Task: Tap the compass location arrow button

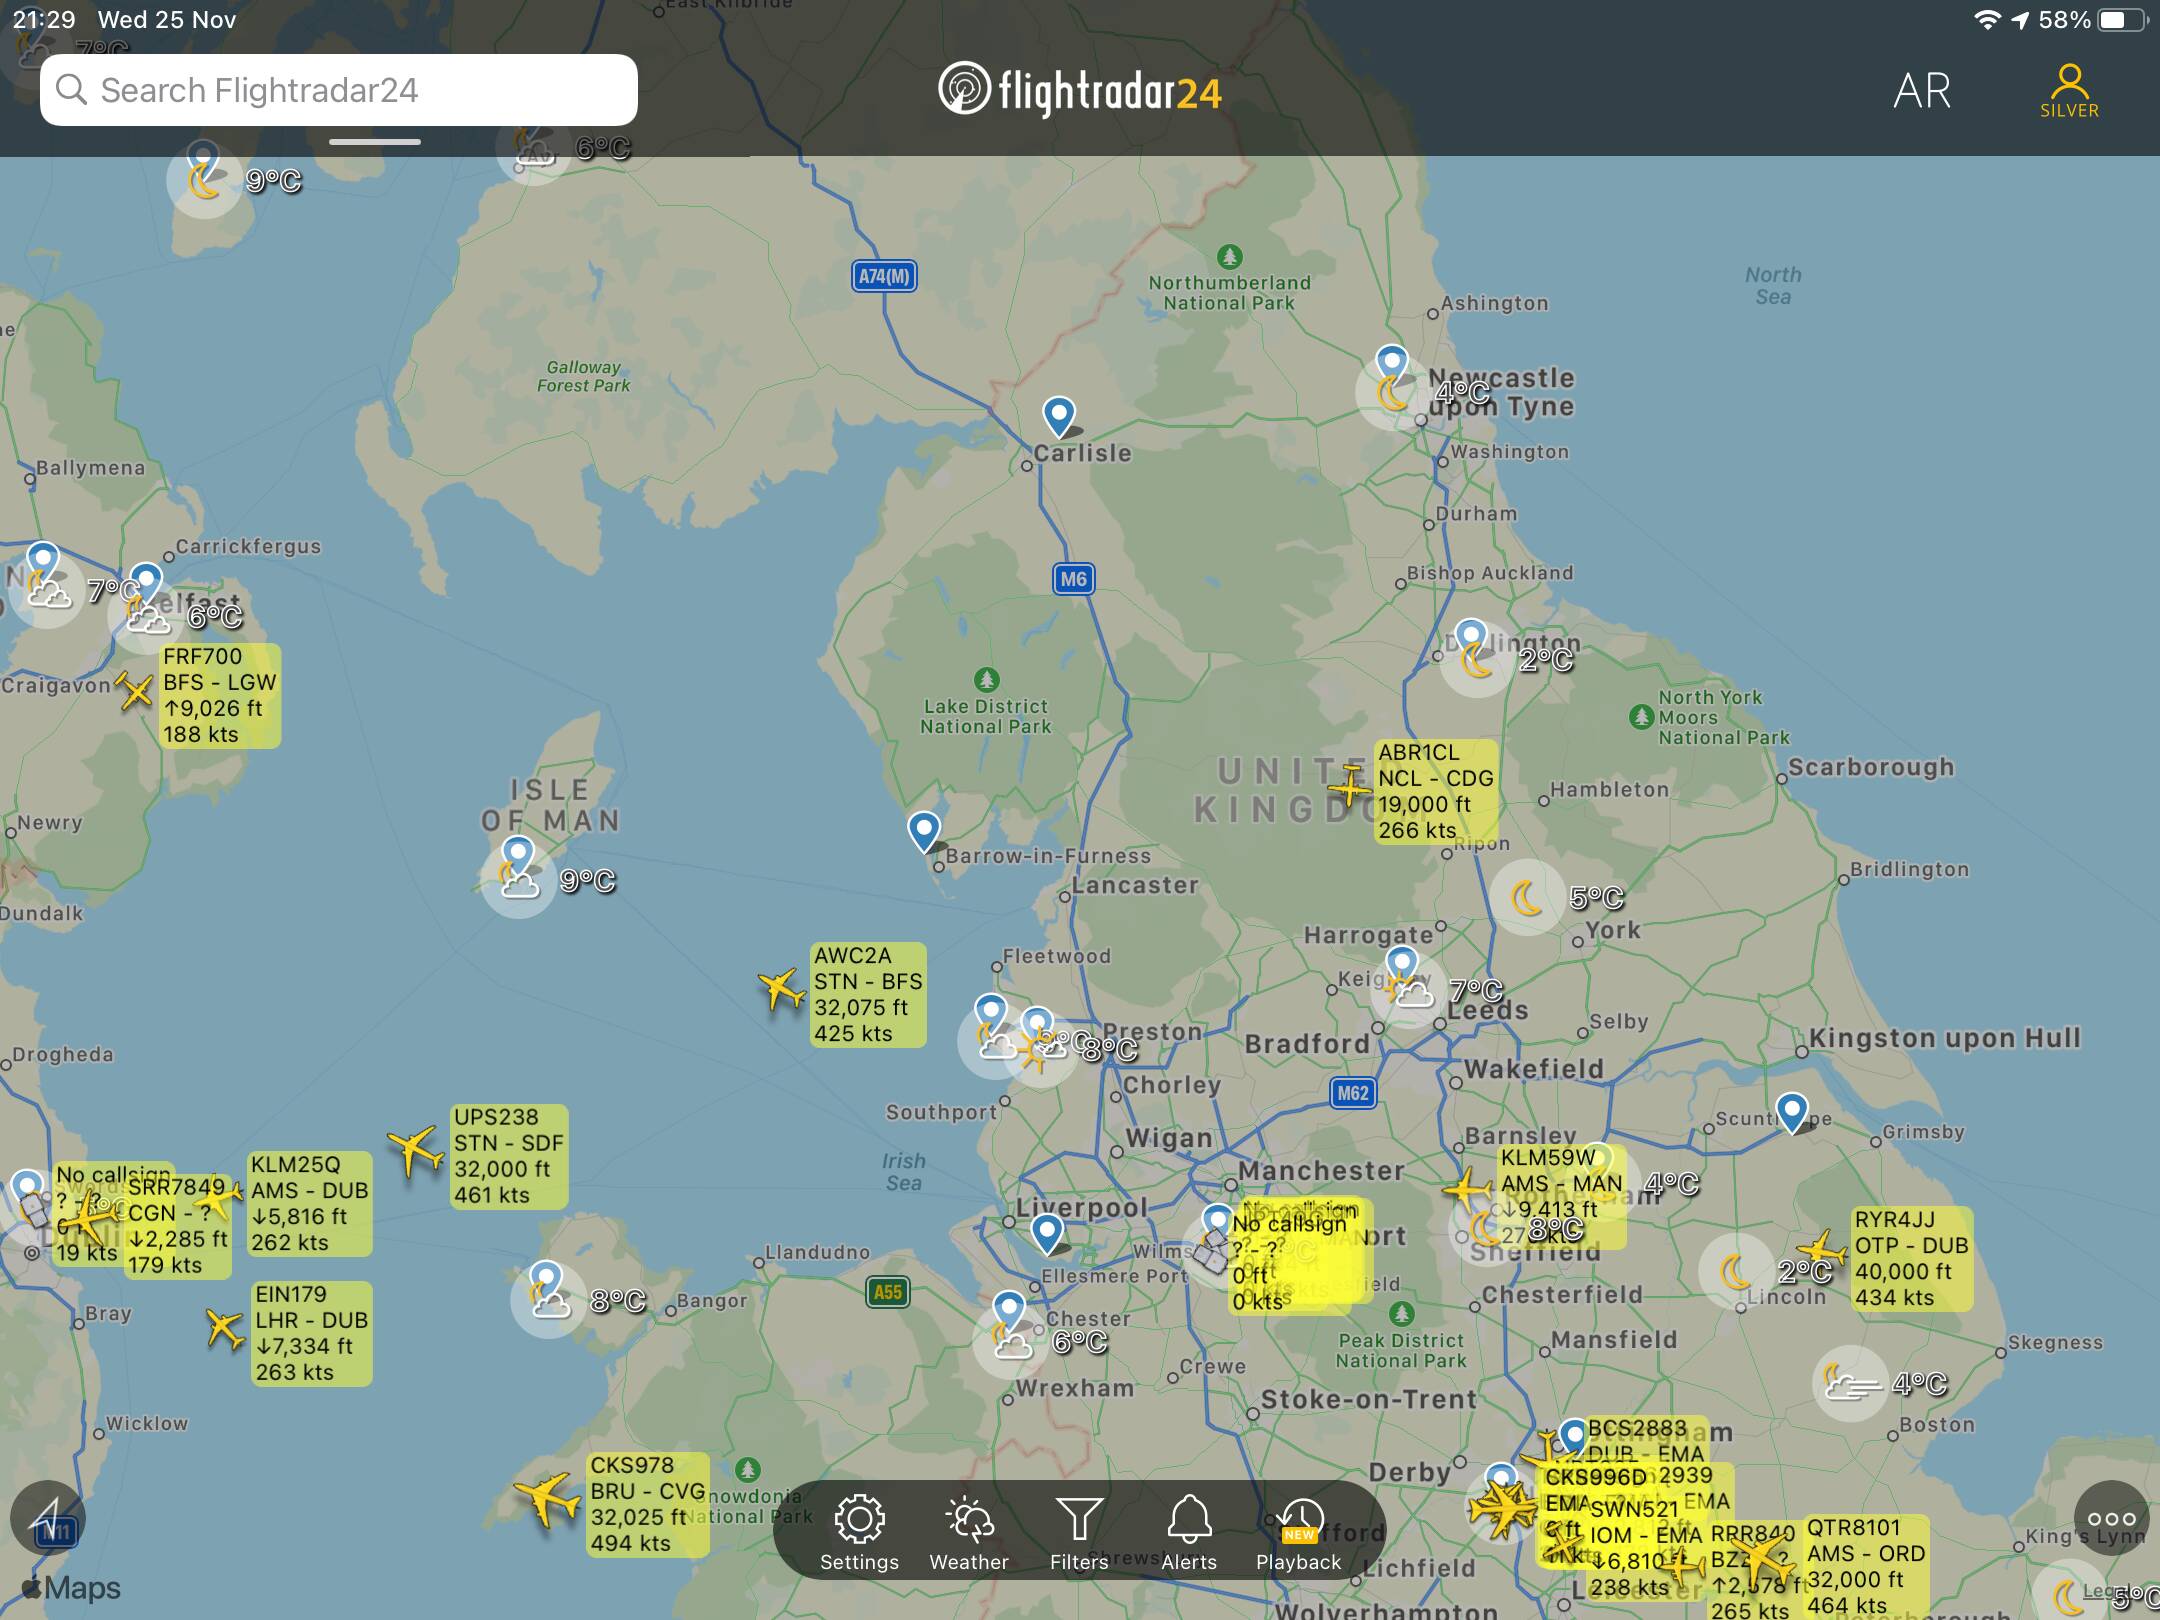Action: 47,1518
